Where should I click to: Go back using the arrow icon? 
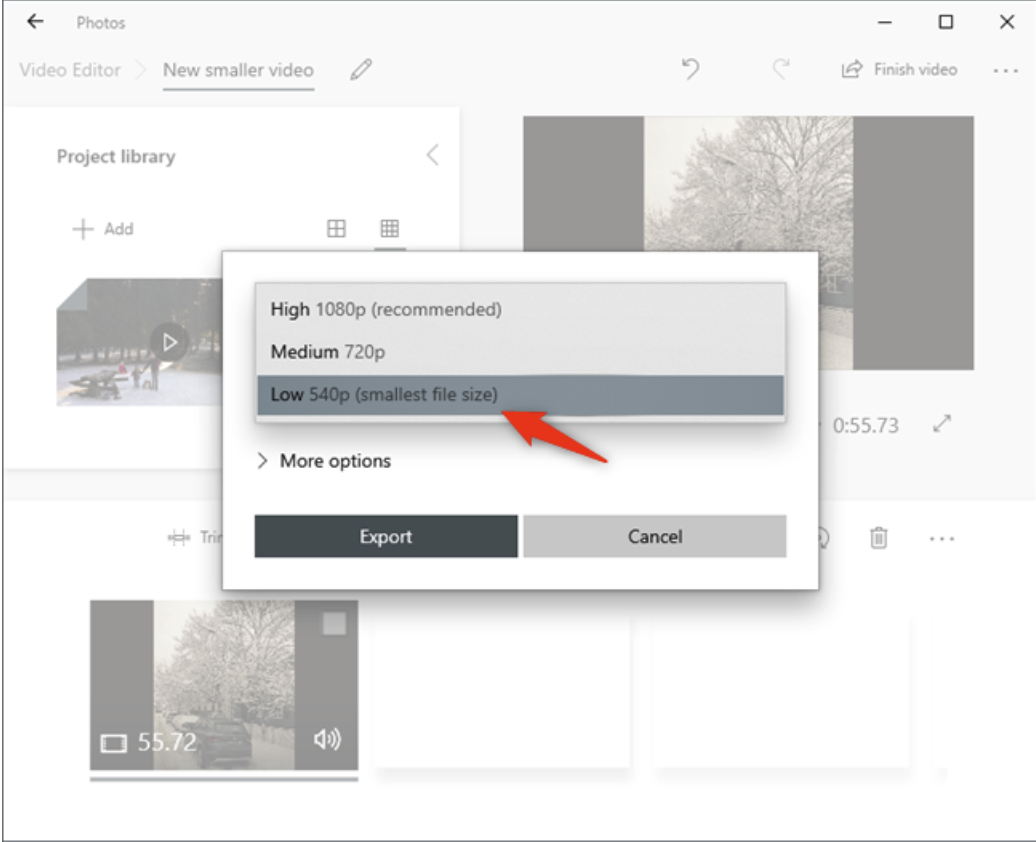[x=35, y=22]
